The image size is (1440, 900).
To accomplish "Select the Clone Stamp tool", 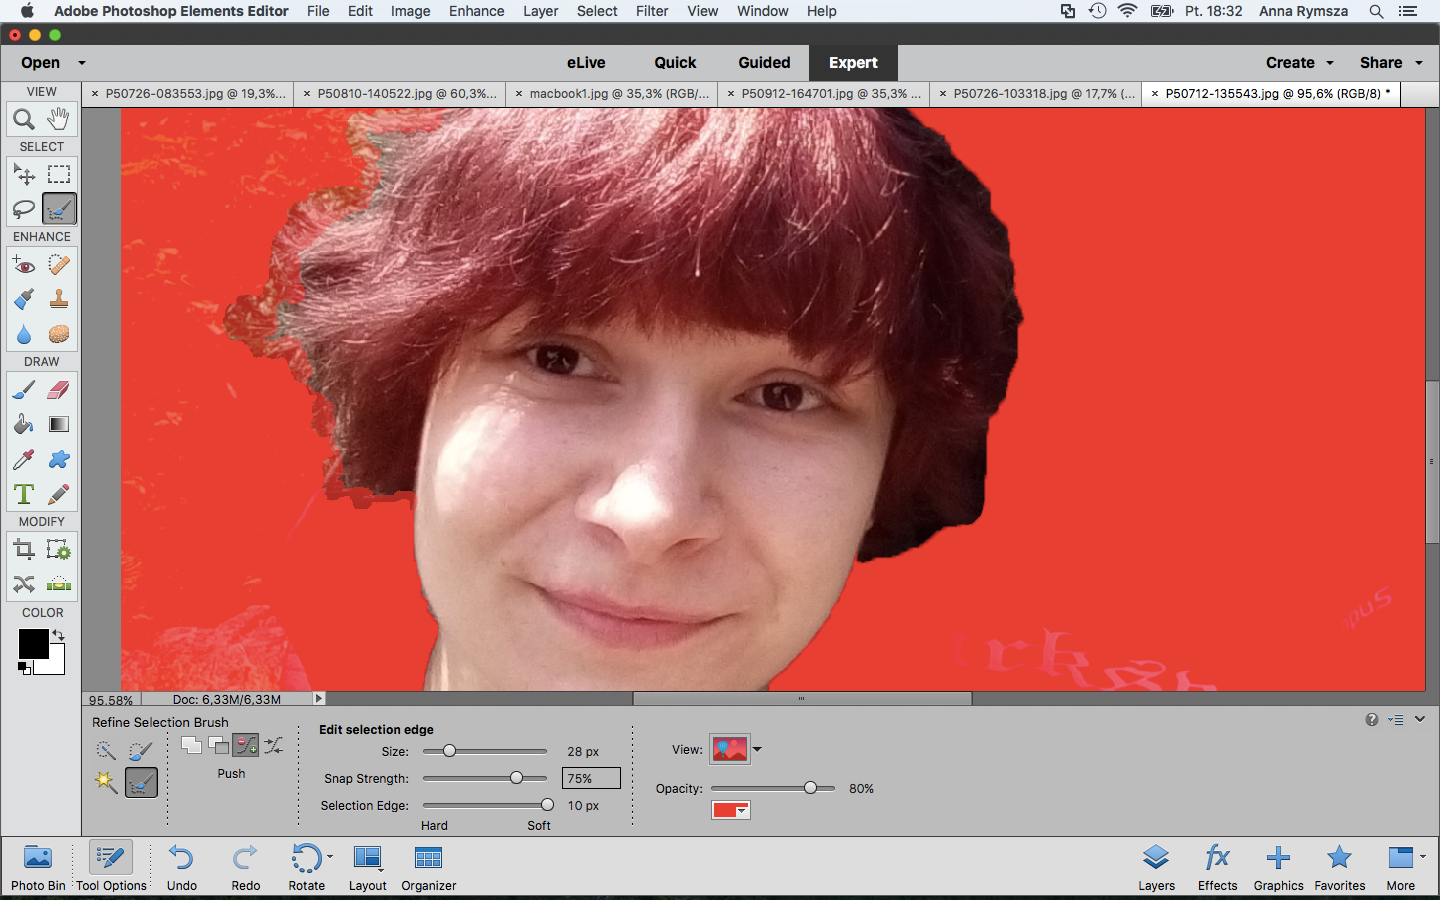I will point(59,299).
